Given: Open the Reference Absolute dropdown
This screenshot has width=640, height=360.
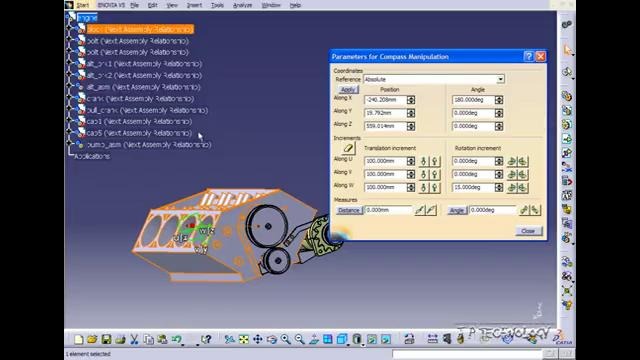Looking at the screenshot, I should (x=500, y=79).
